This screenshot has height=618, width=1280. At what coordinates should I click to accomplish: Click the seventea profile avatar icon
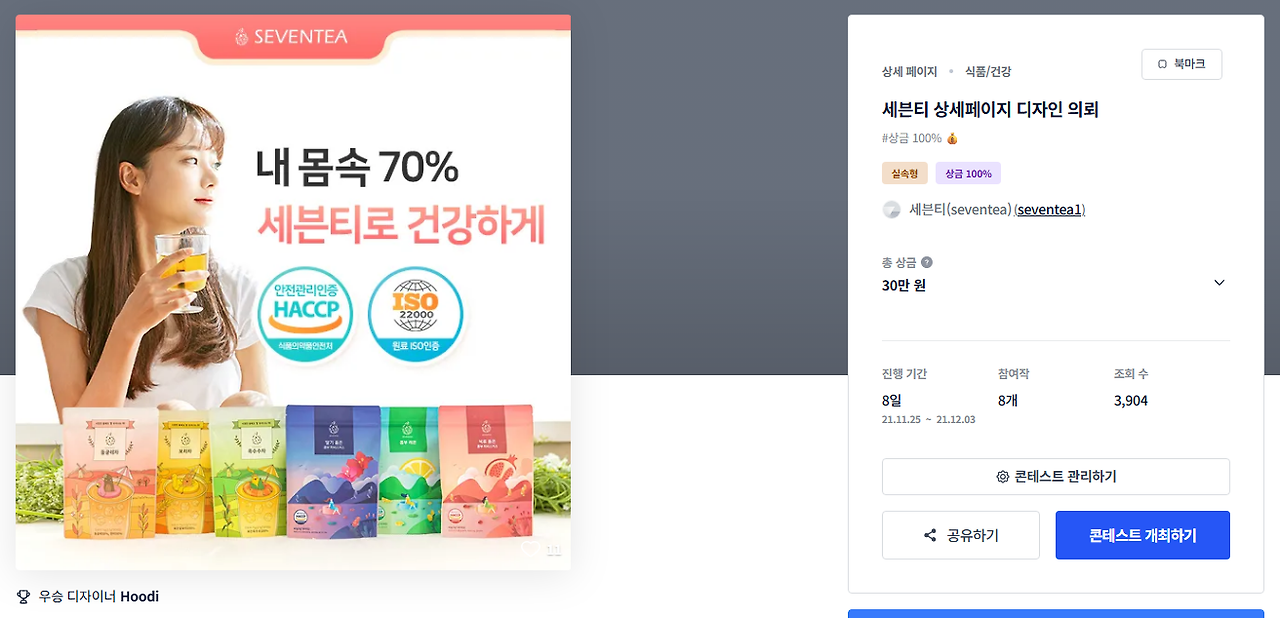[x=891, y=210]
